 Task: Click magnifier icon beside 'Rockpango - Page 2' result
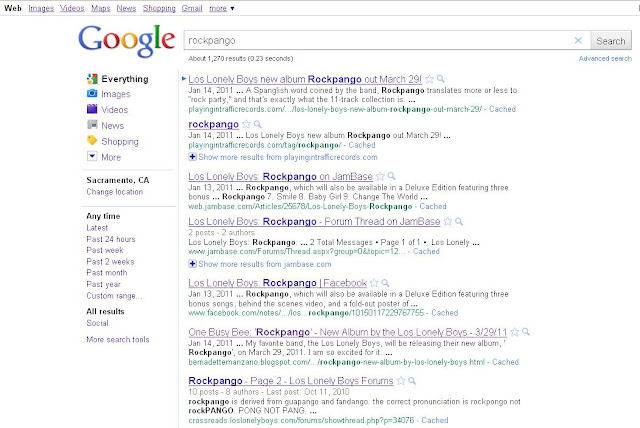412,380
